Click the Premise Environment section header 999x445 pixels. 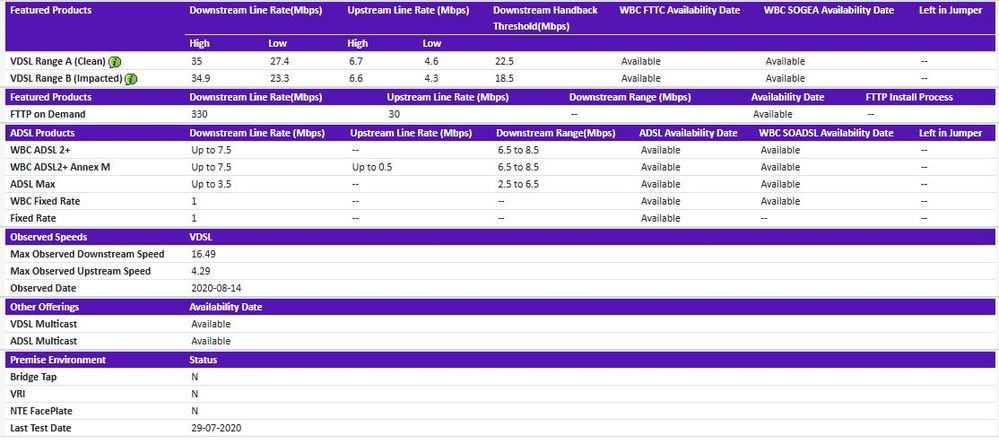point(58,359)
